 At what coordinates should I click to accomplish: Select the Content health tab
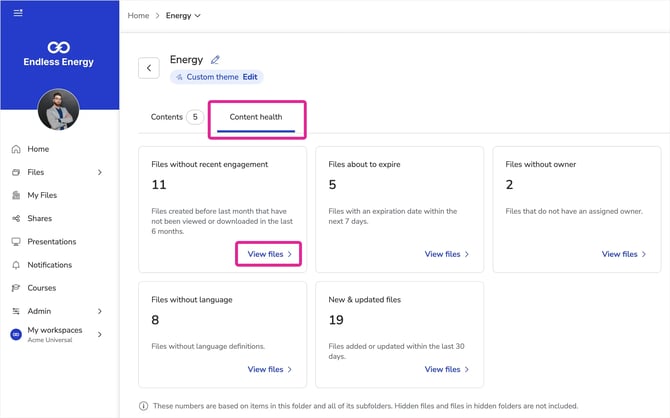tap(256, 117)
